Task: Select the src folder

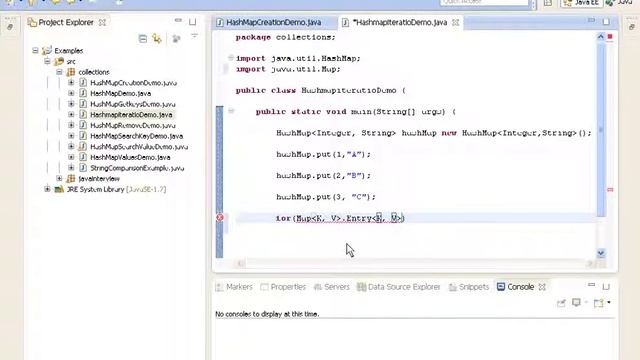Action: (x=71, y=61)
